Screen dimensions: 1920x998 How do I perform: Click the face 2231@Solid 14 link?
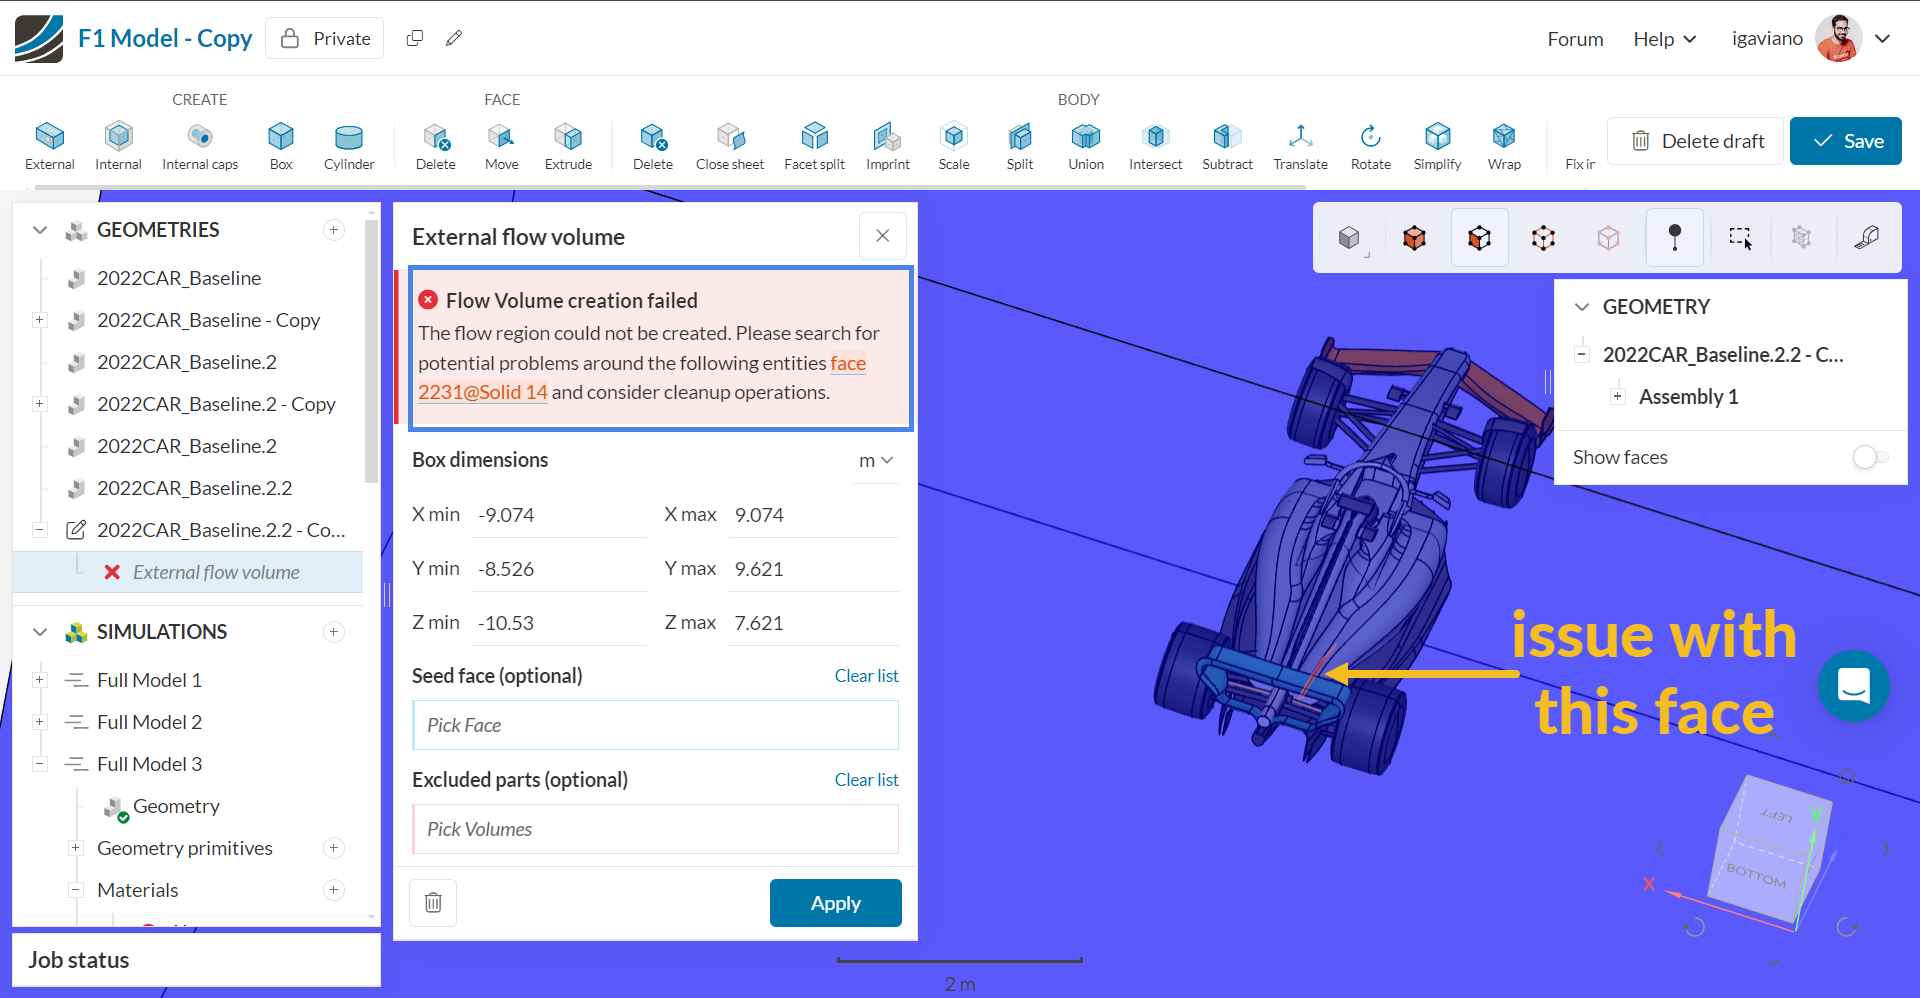pyautogui.click(x=482, y=392)
